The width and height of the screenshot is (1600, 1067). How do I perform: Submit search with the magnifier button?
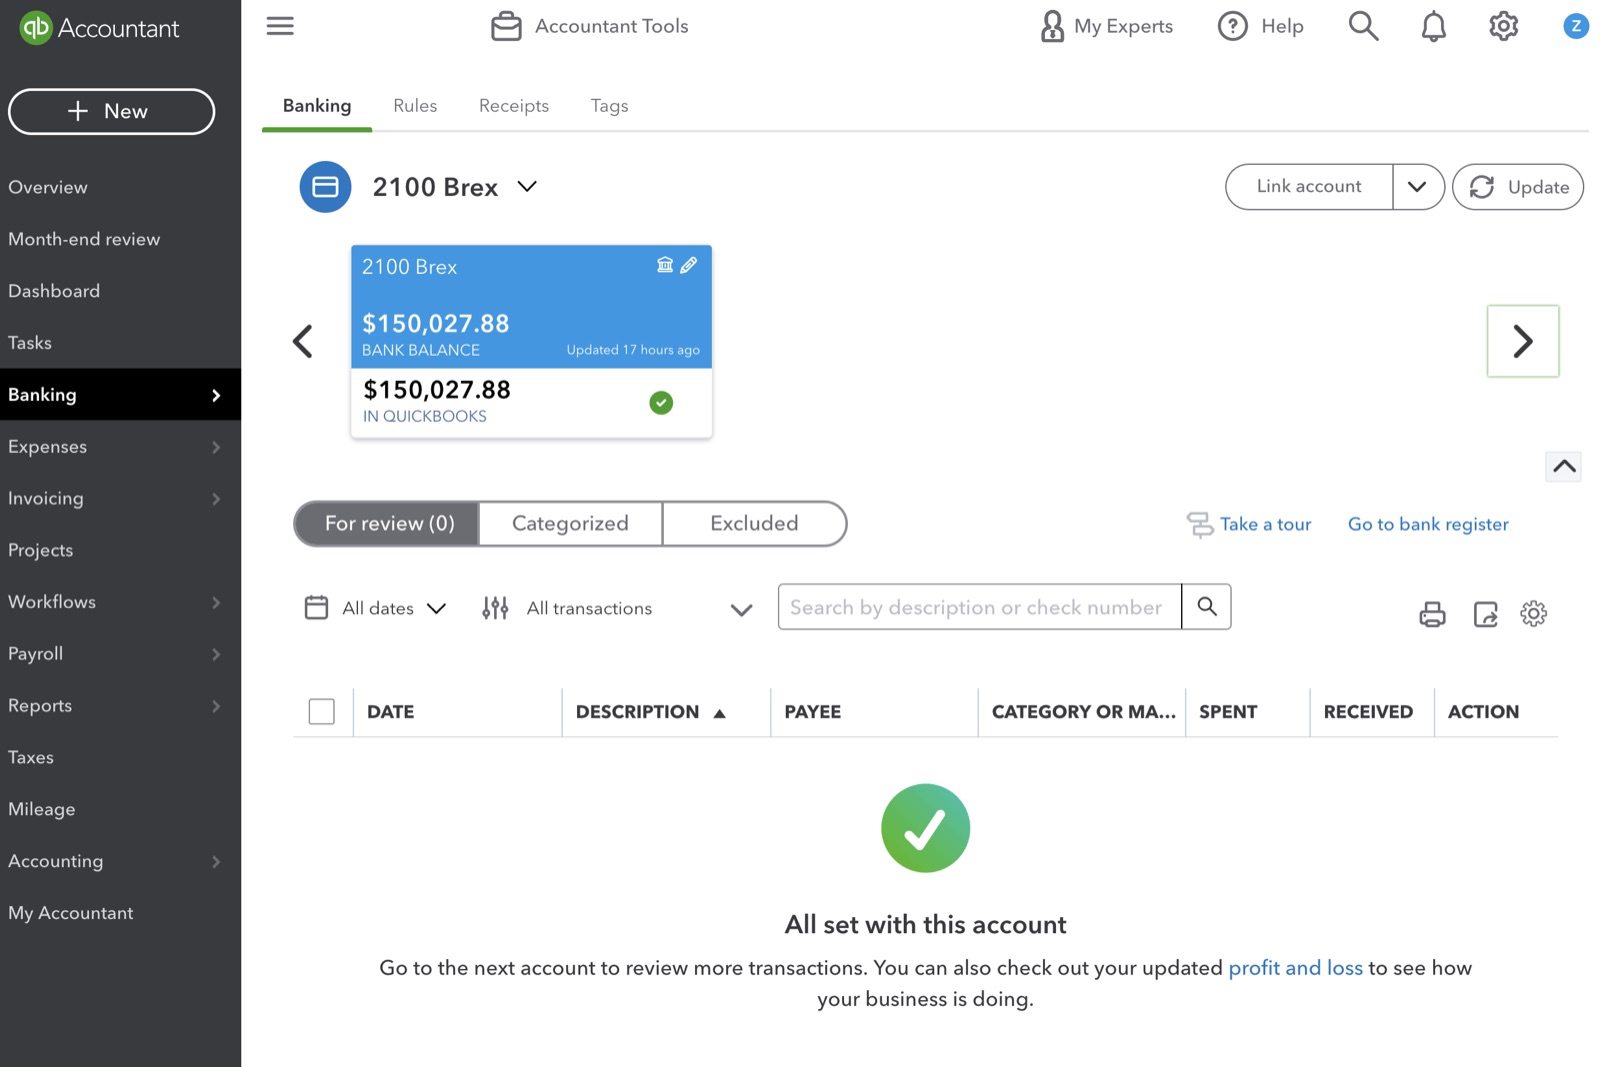(1206, 607)
